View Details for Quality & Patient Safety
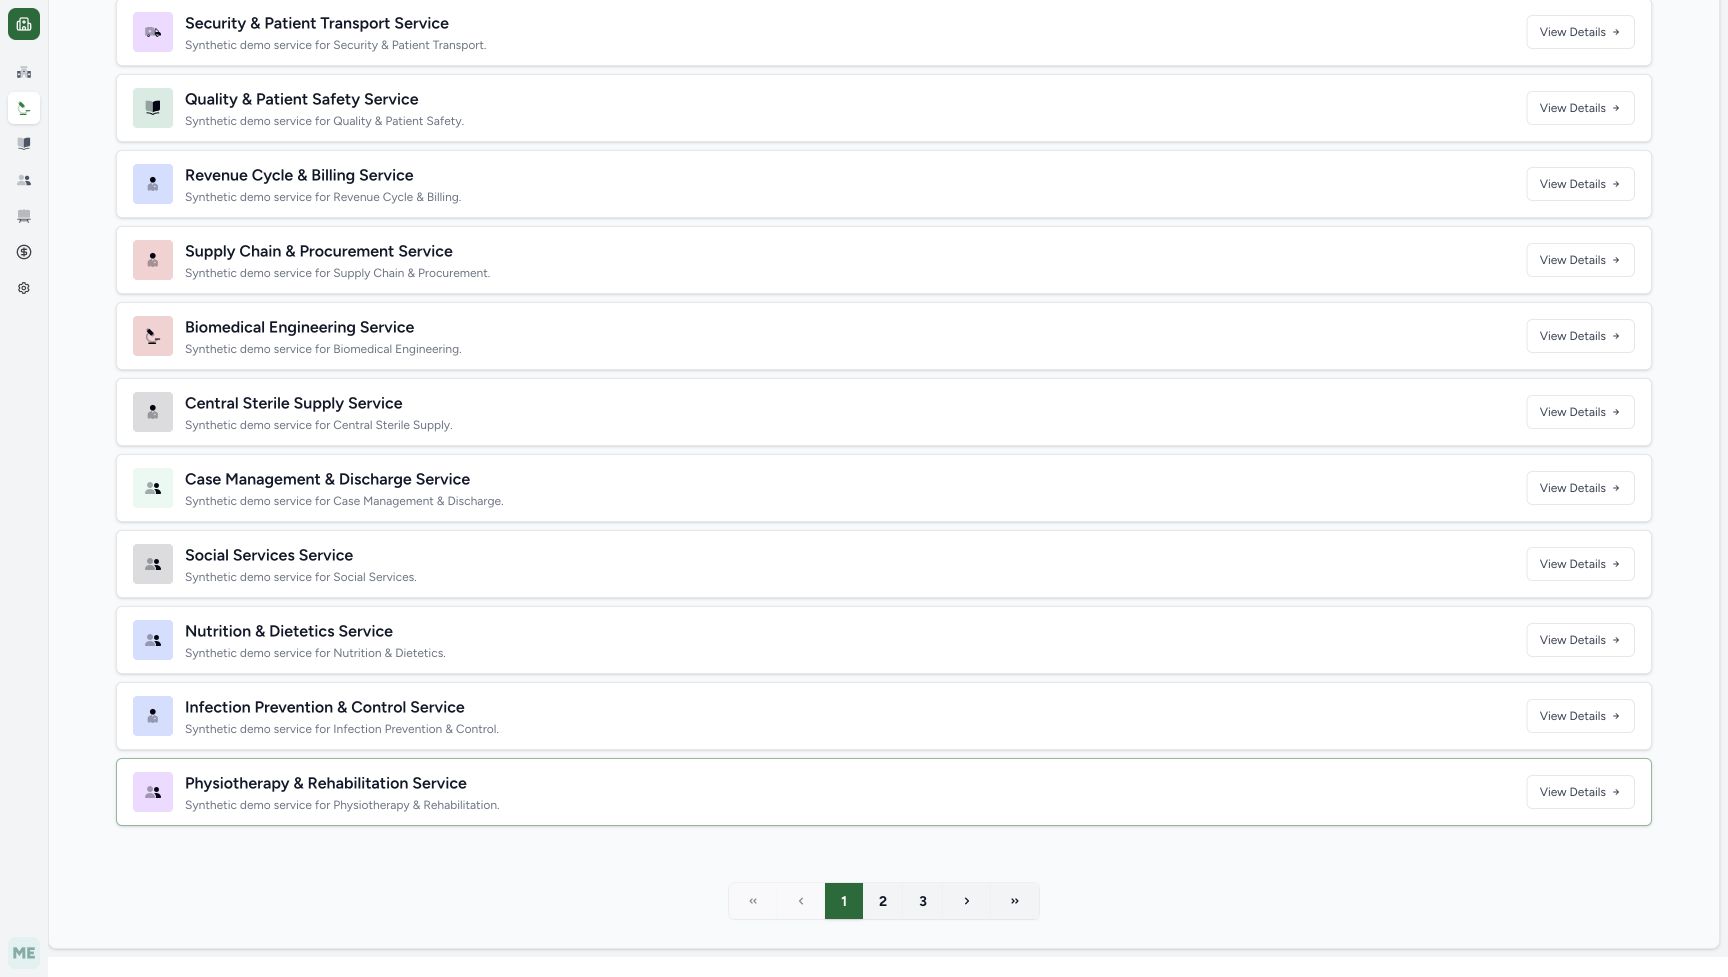 [1580, 108]
